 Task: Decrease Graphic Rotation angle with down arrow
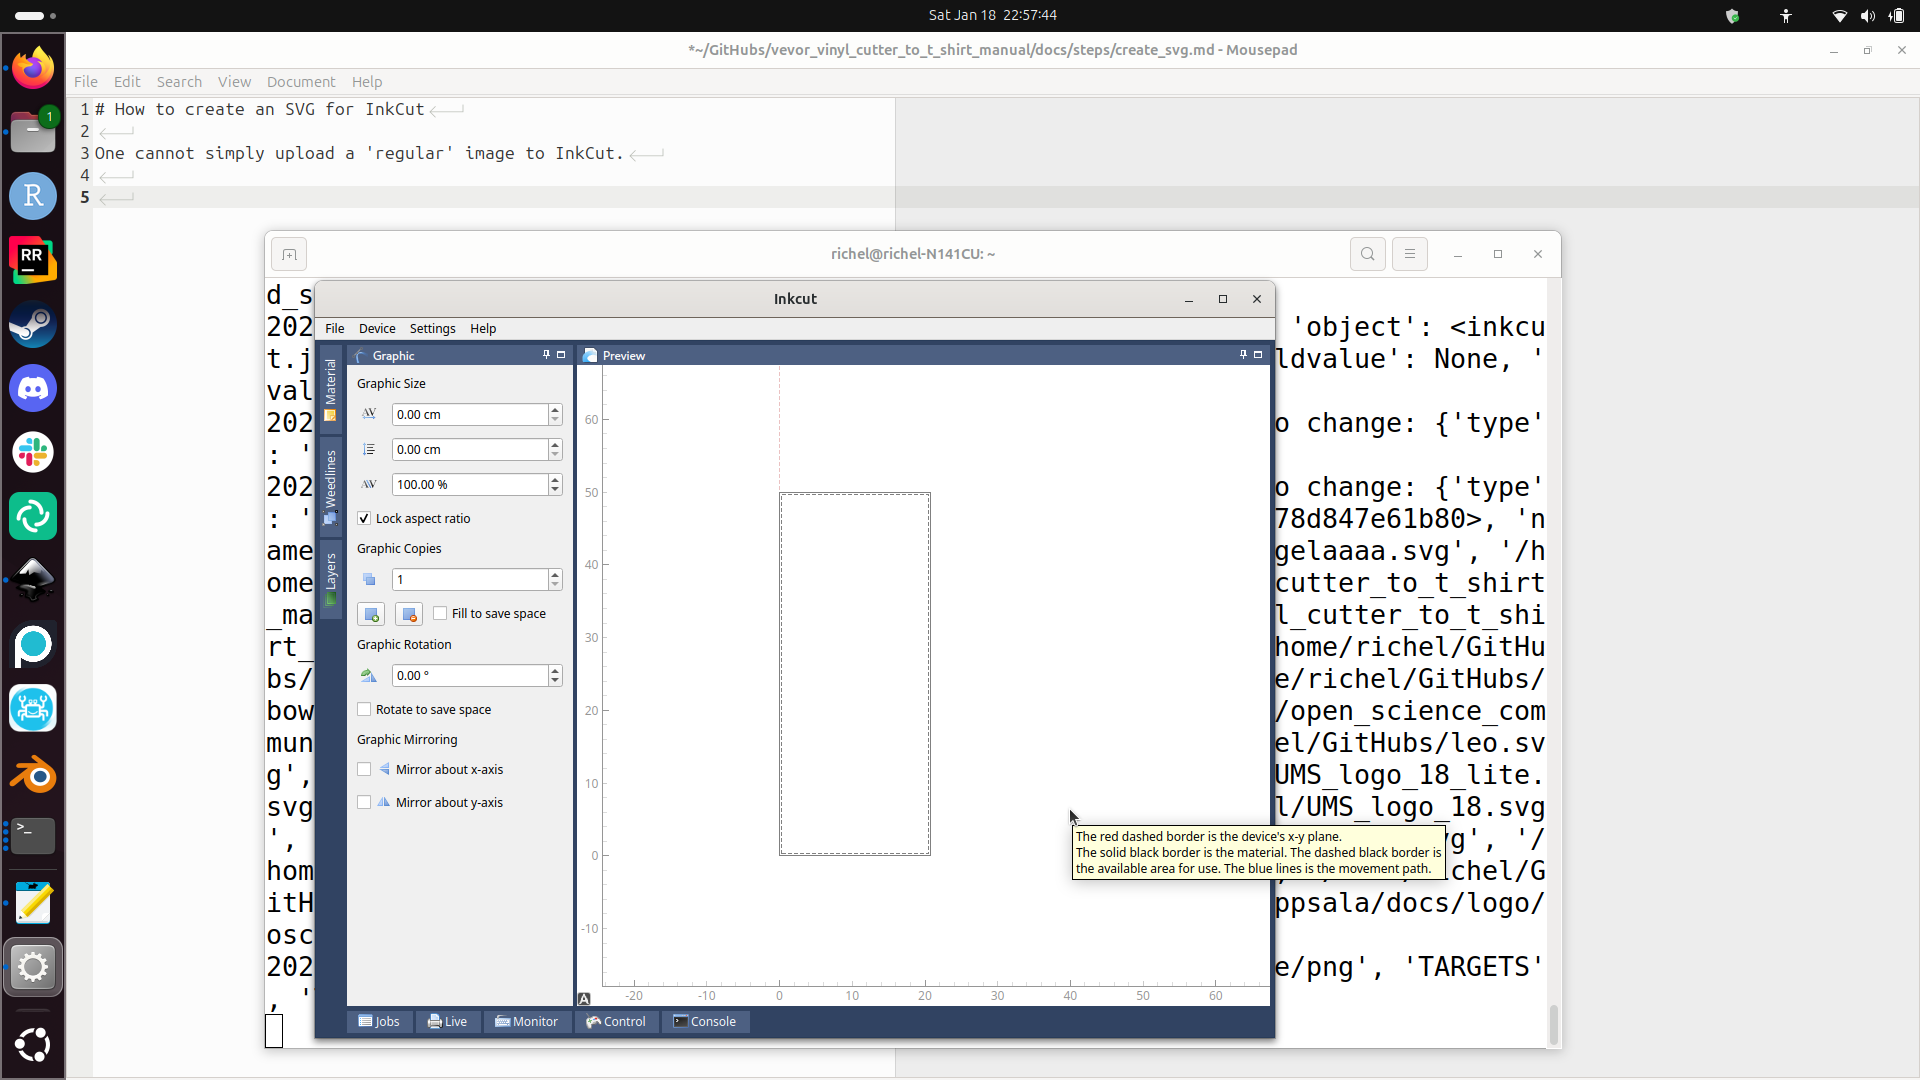click(x=555, y=681)
